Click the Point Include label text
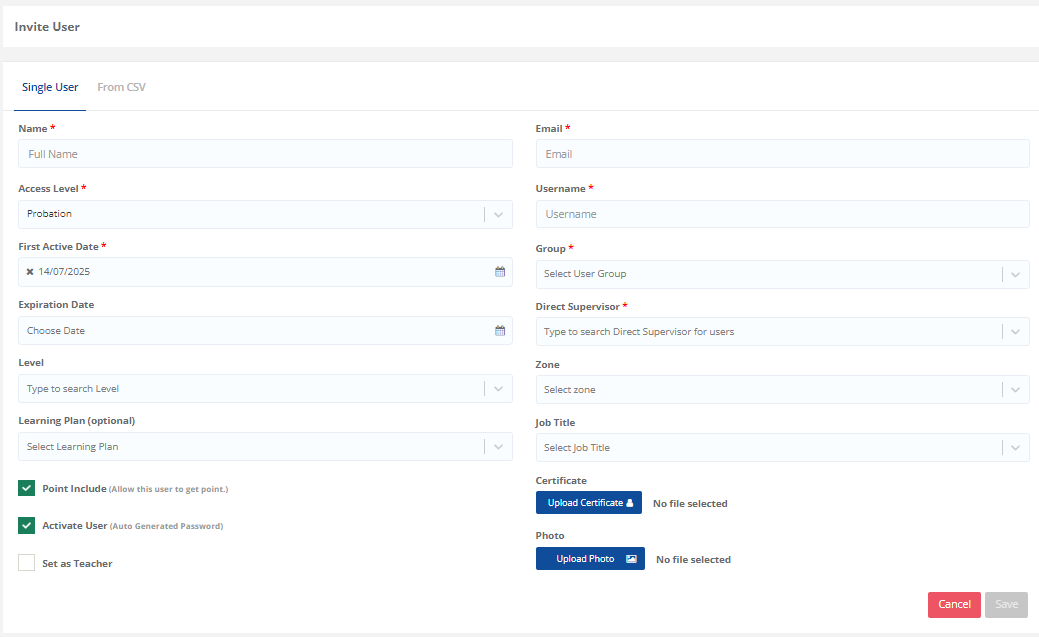Viewport: 1039px width, 637px height. click(x=74, y=489)
